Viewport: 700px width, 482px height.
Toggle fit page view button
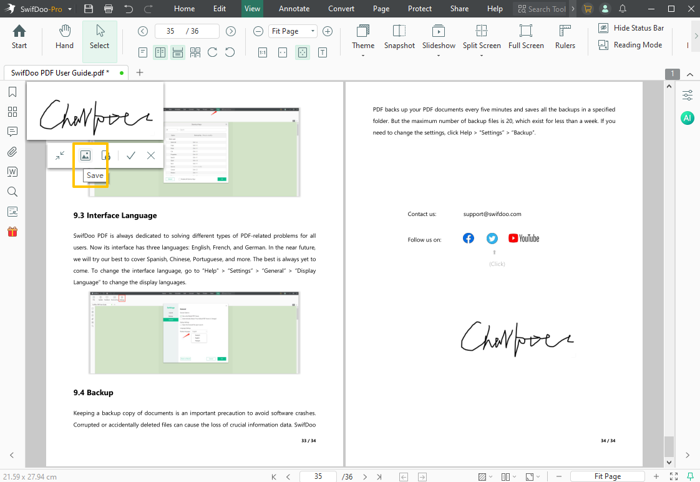pos(303,53)
